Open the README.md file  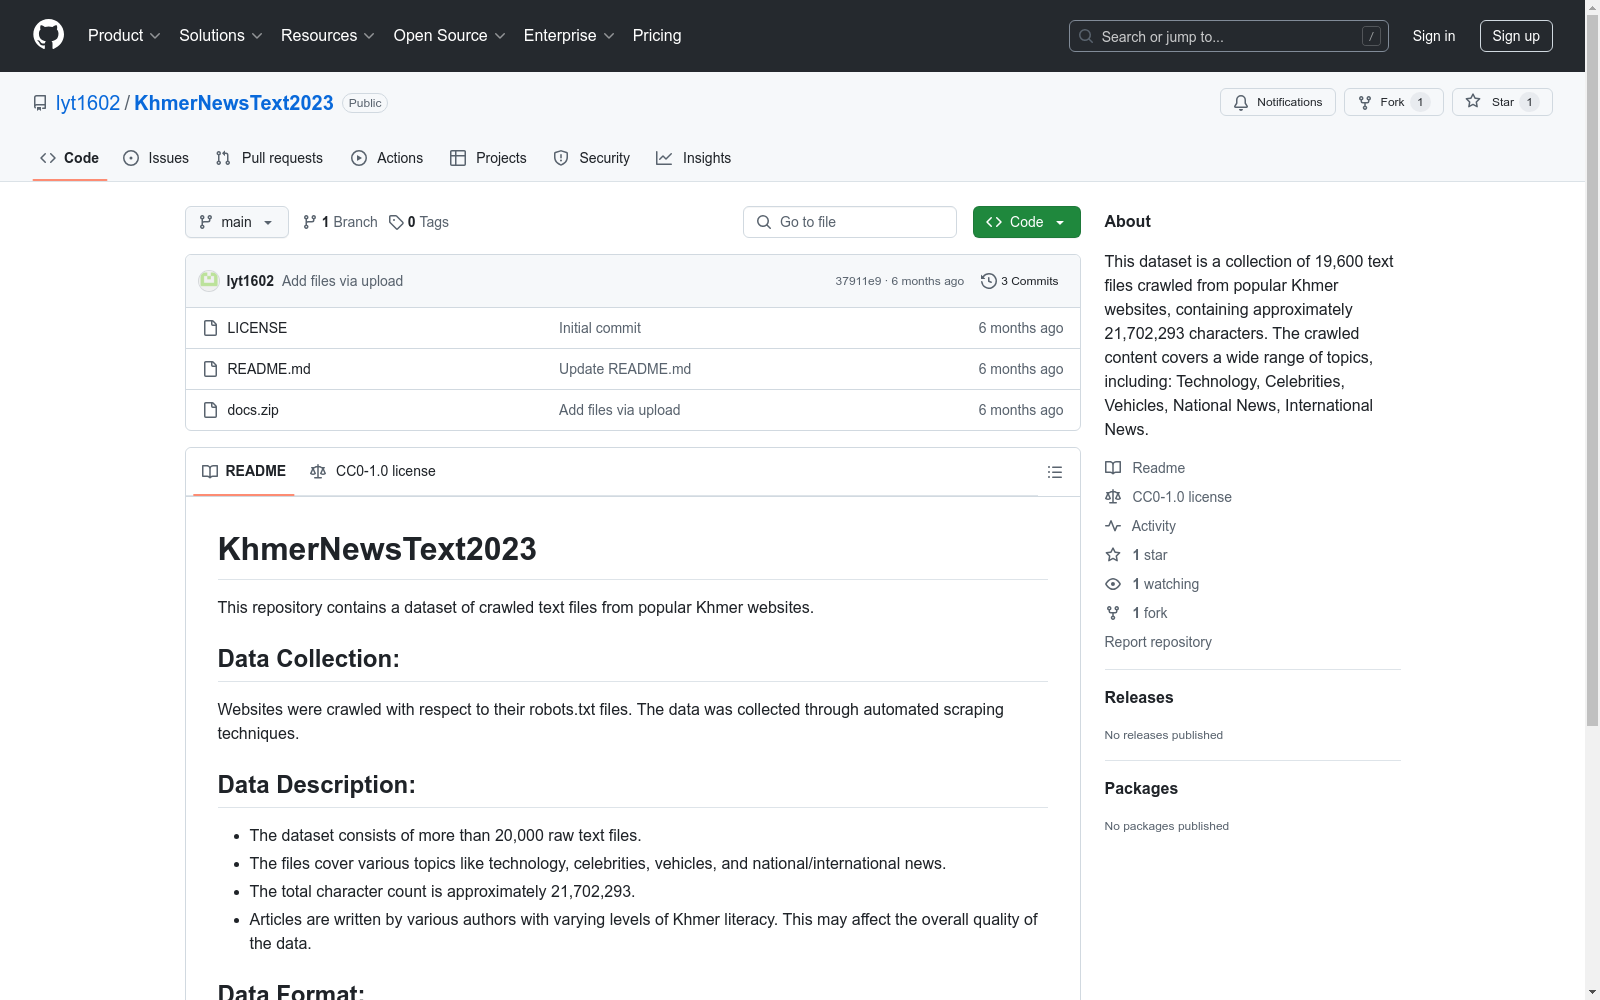269,369
